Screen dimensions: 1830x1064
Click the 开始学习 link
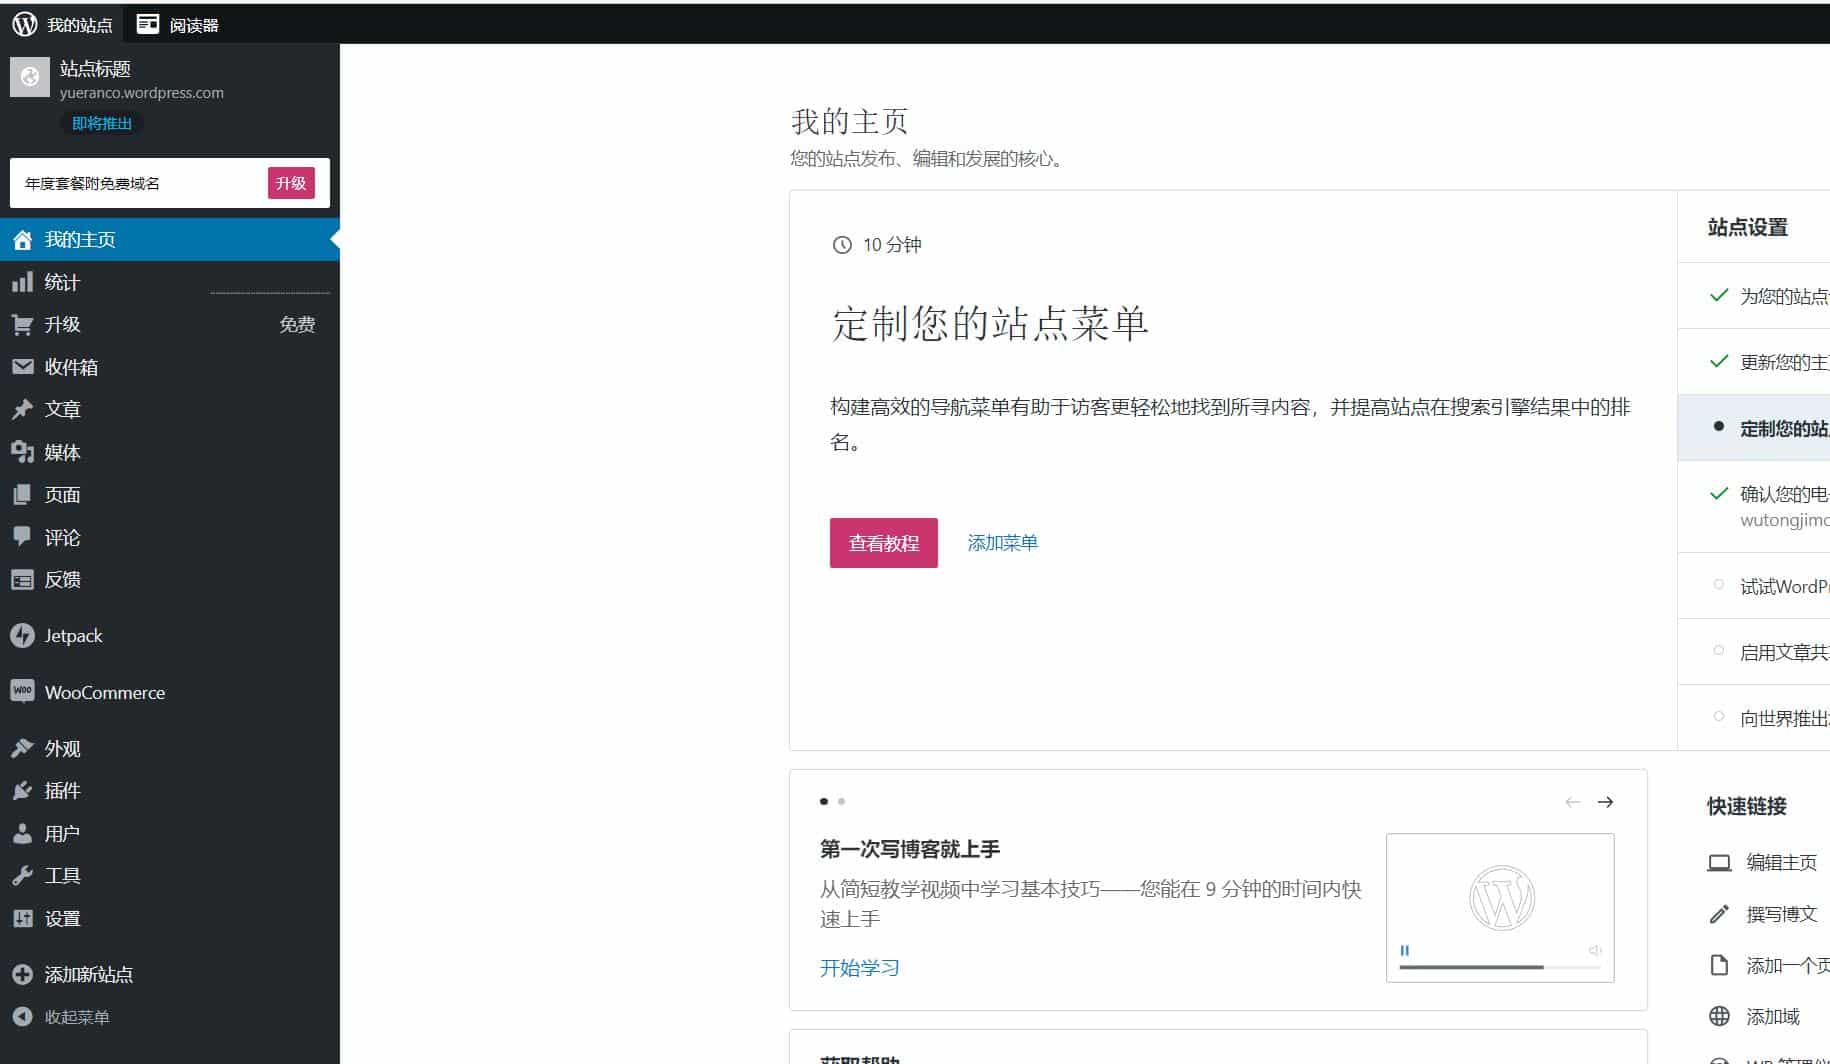[x=859, y=968]
